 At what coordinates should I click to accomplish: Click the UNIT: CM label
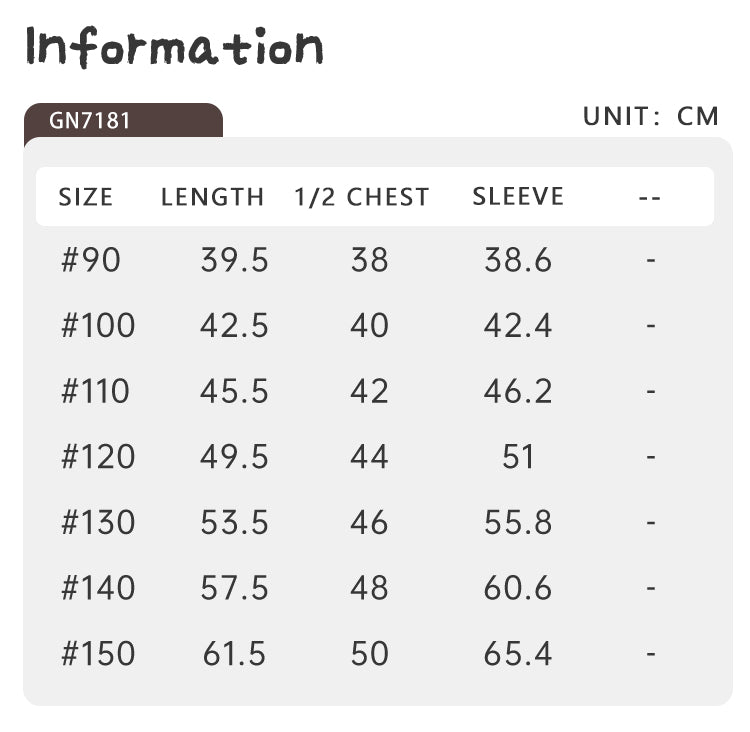pos(651,116)
